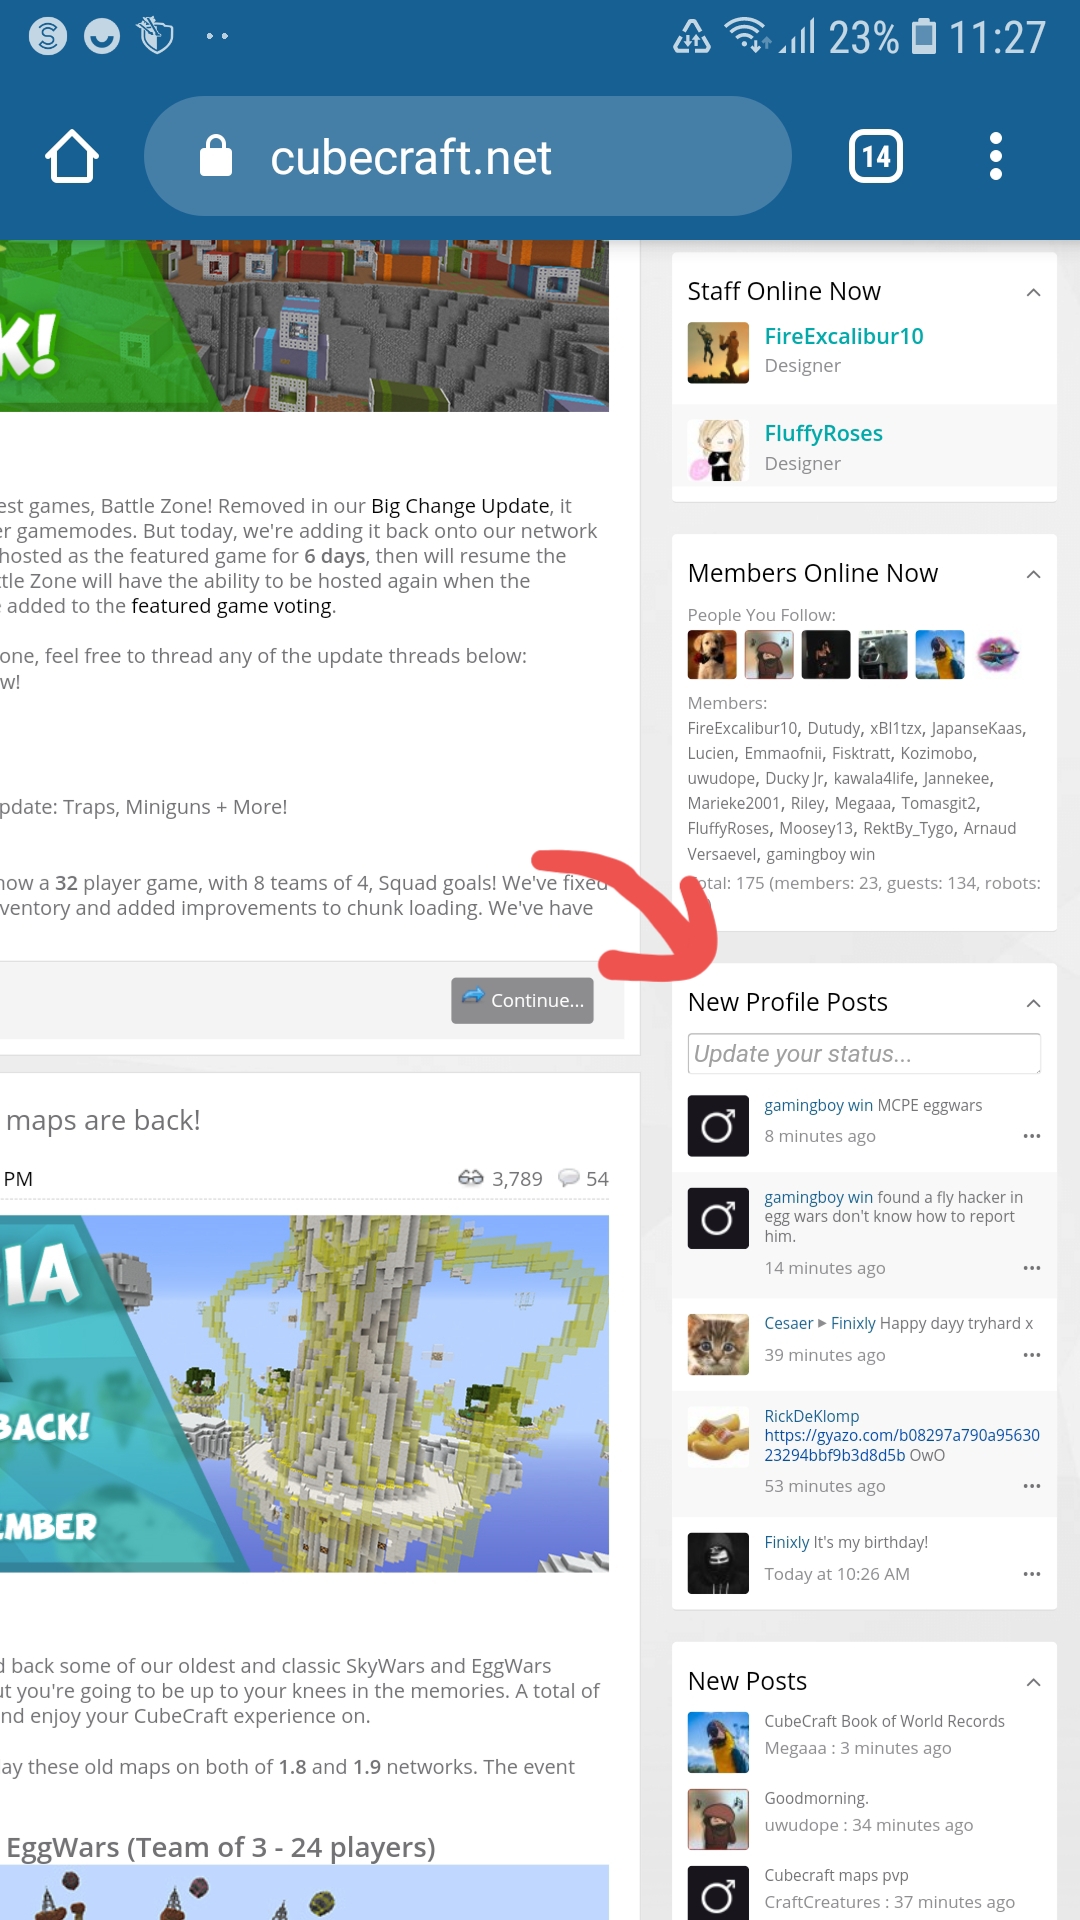Open CubeCraft Book of World Records thread
The width and height of the screenshot is (1080, 1920).
884,1721
